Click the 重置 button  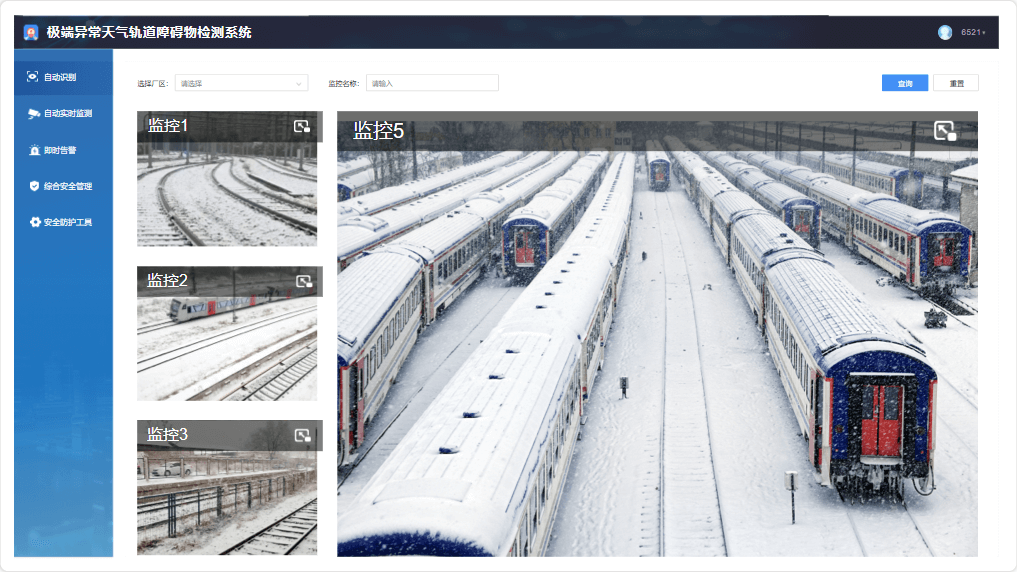955,83
